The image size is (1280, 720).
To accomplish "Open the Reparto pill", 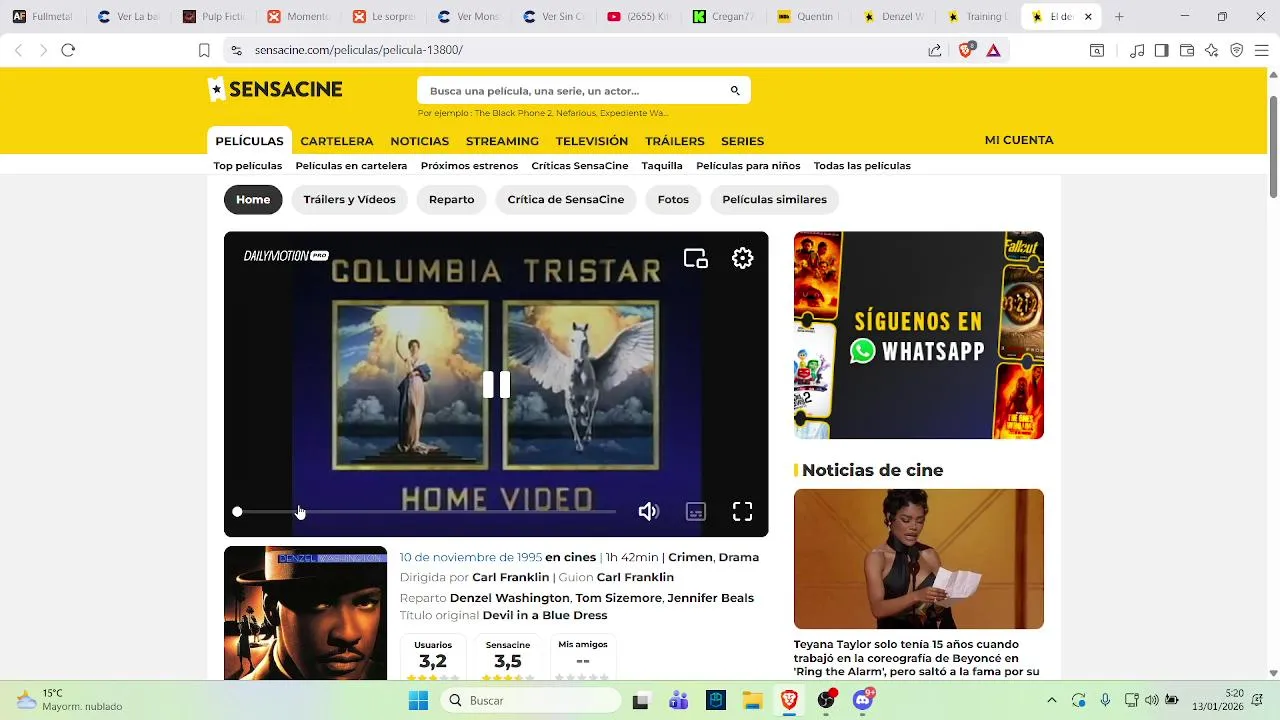I will point(452,199).
